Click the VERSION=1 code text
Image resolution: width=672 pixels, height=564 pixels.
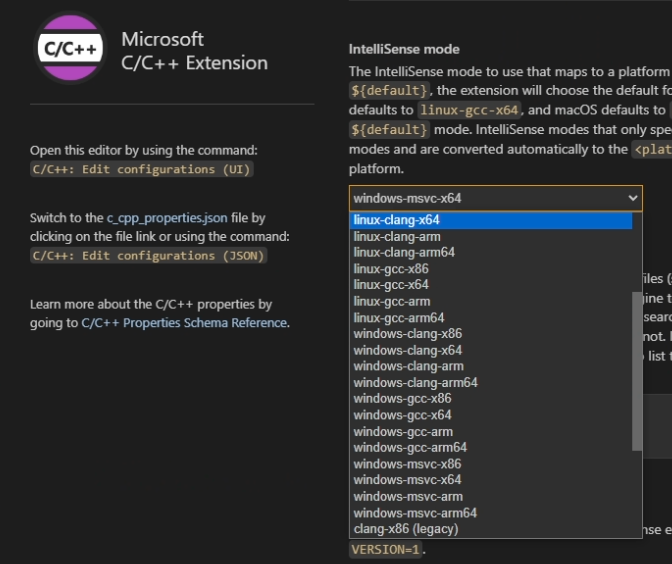(386, 549)
